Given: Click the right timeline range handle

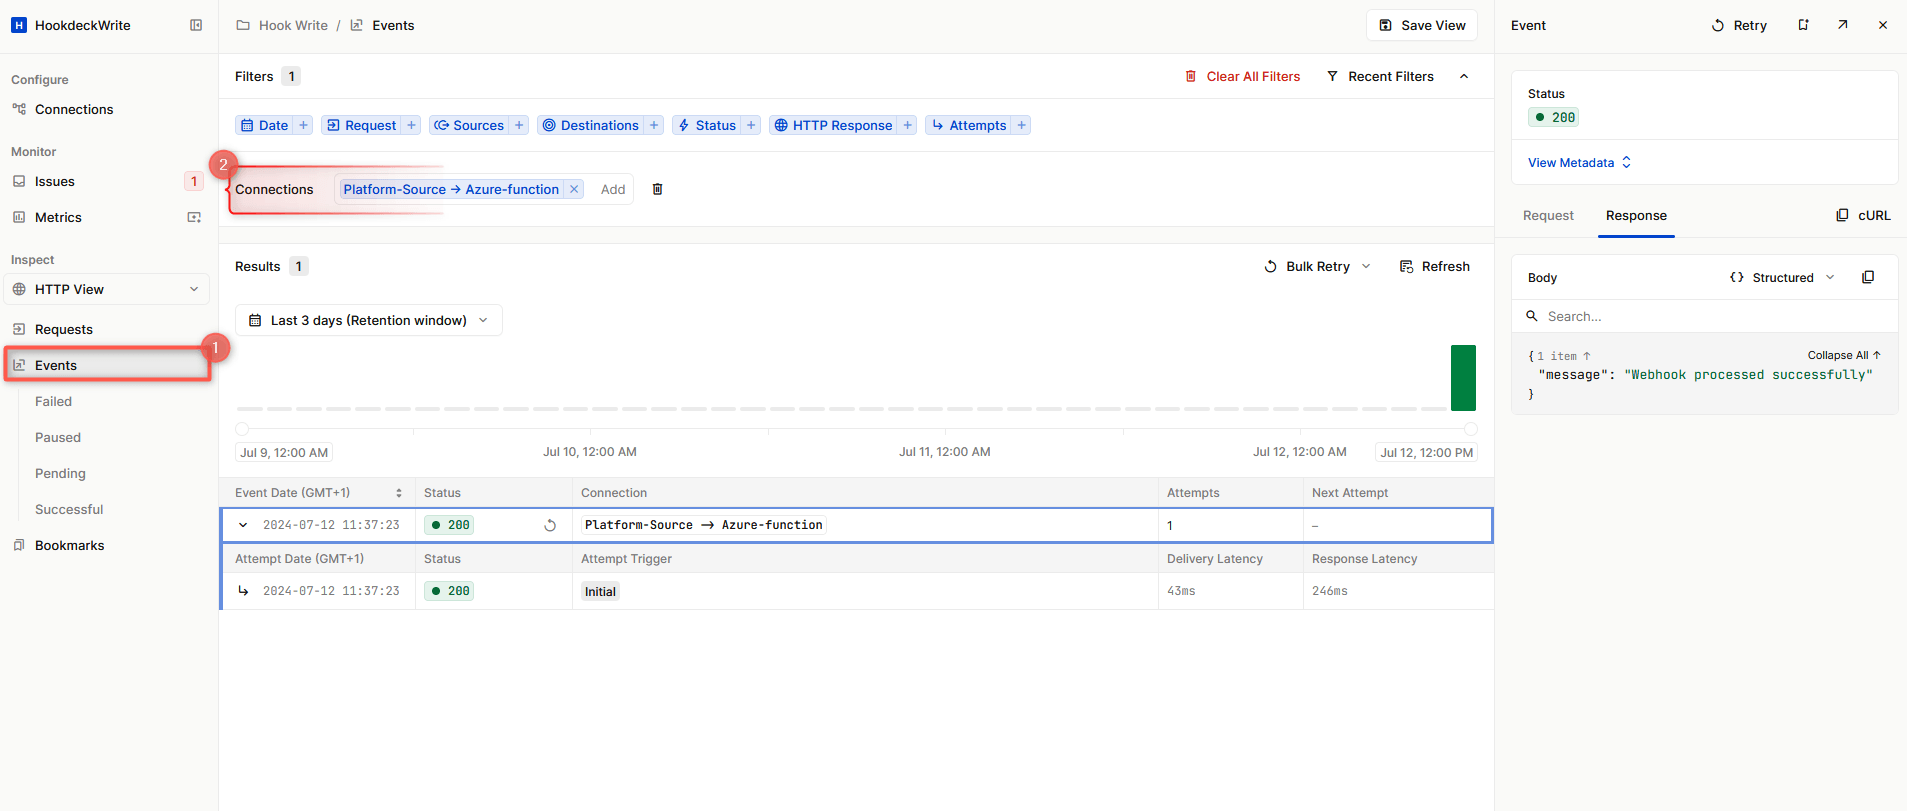Looking at the screenshot, I should 1471,429.
